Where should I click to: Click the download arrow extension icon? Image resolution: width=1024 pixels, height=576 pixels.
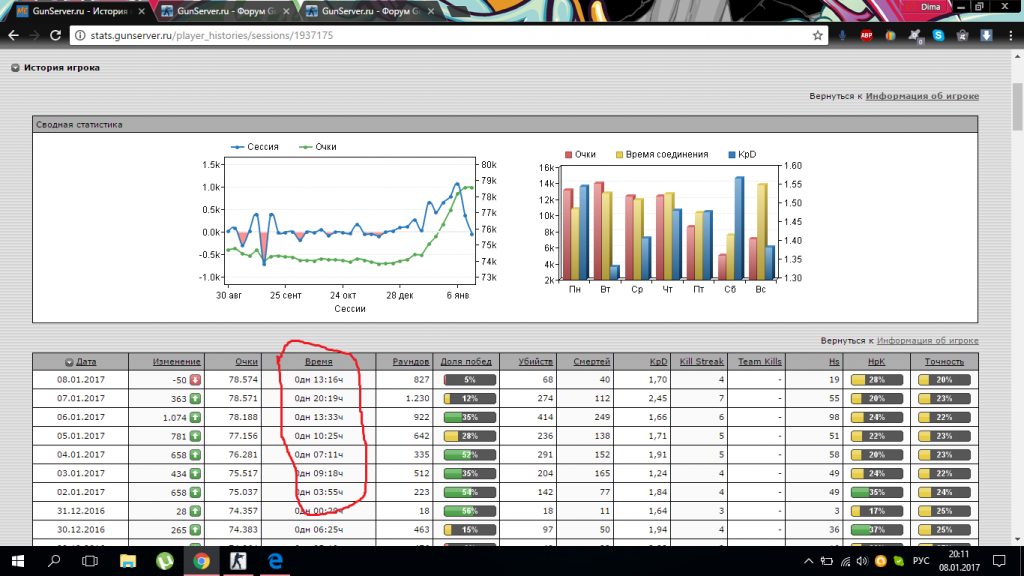986,35
